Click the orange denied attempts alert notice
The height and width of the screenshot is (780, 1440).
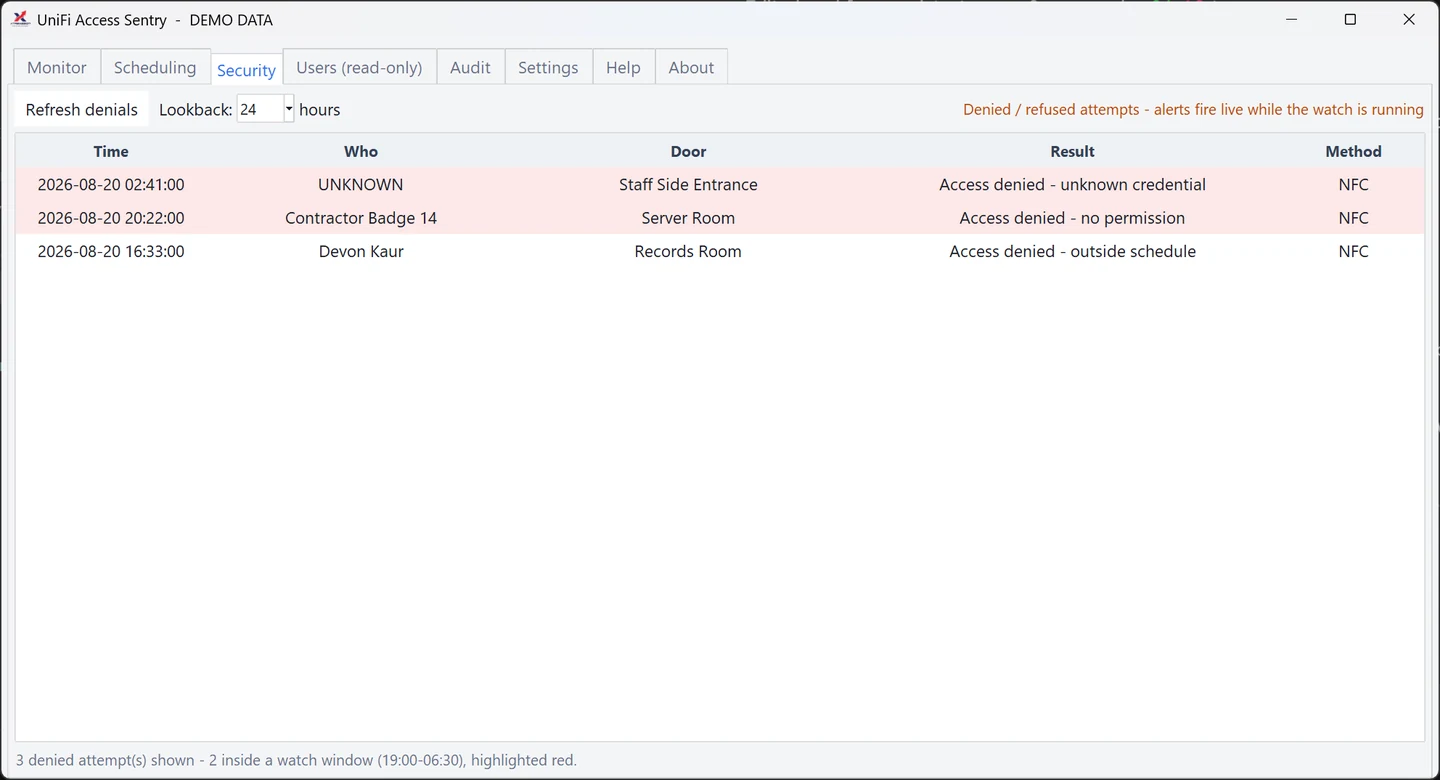click(x=1193, y=109)
